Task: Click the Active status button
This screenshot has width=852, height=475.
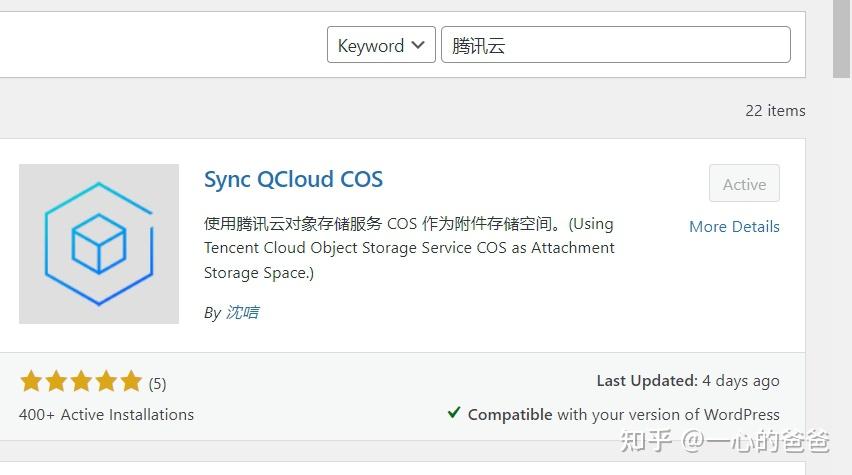Action: [744, 184]
